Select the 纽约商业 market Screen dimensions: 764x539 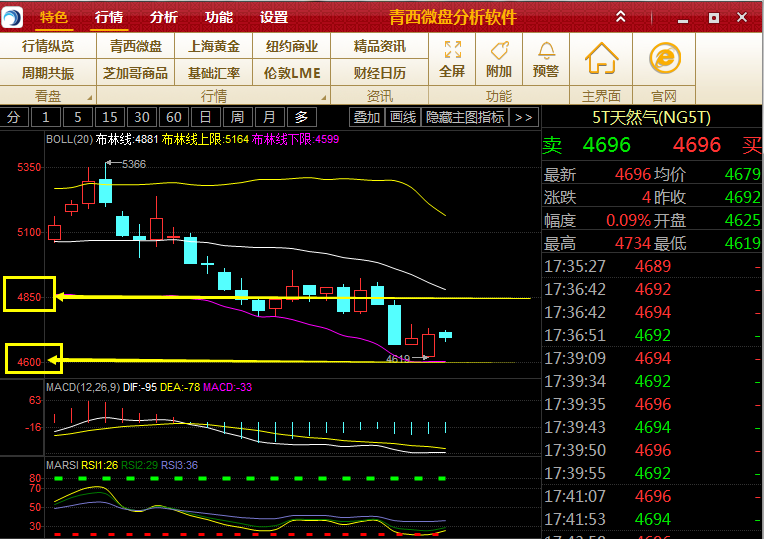[x=292, y=46]
